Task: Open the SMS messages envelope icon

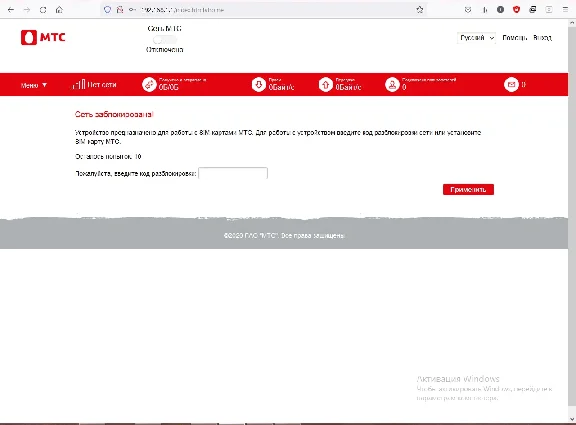Action: point(511,84)
